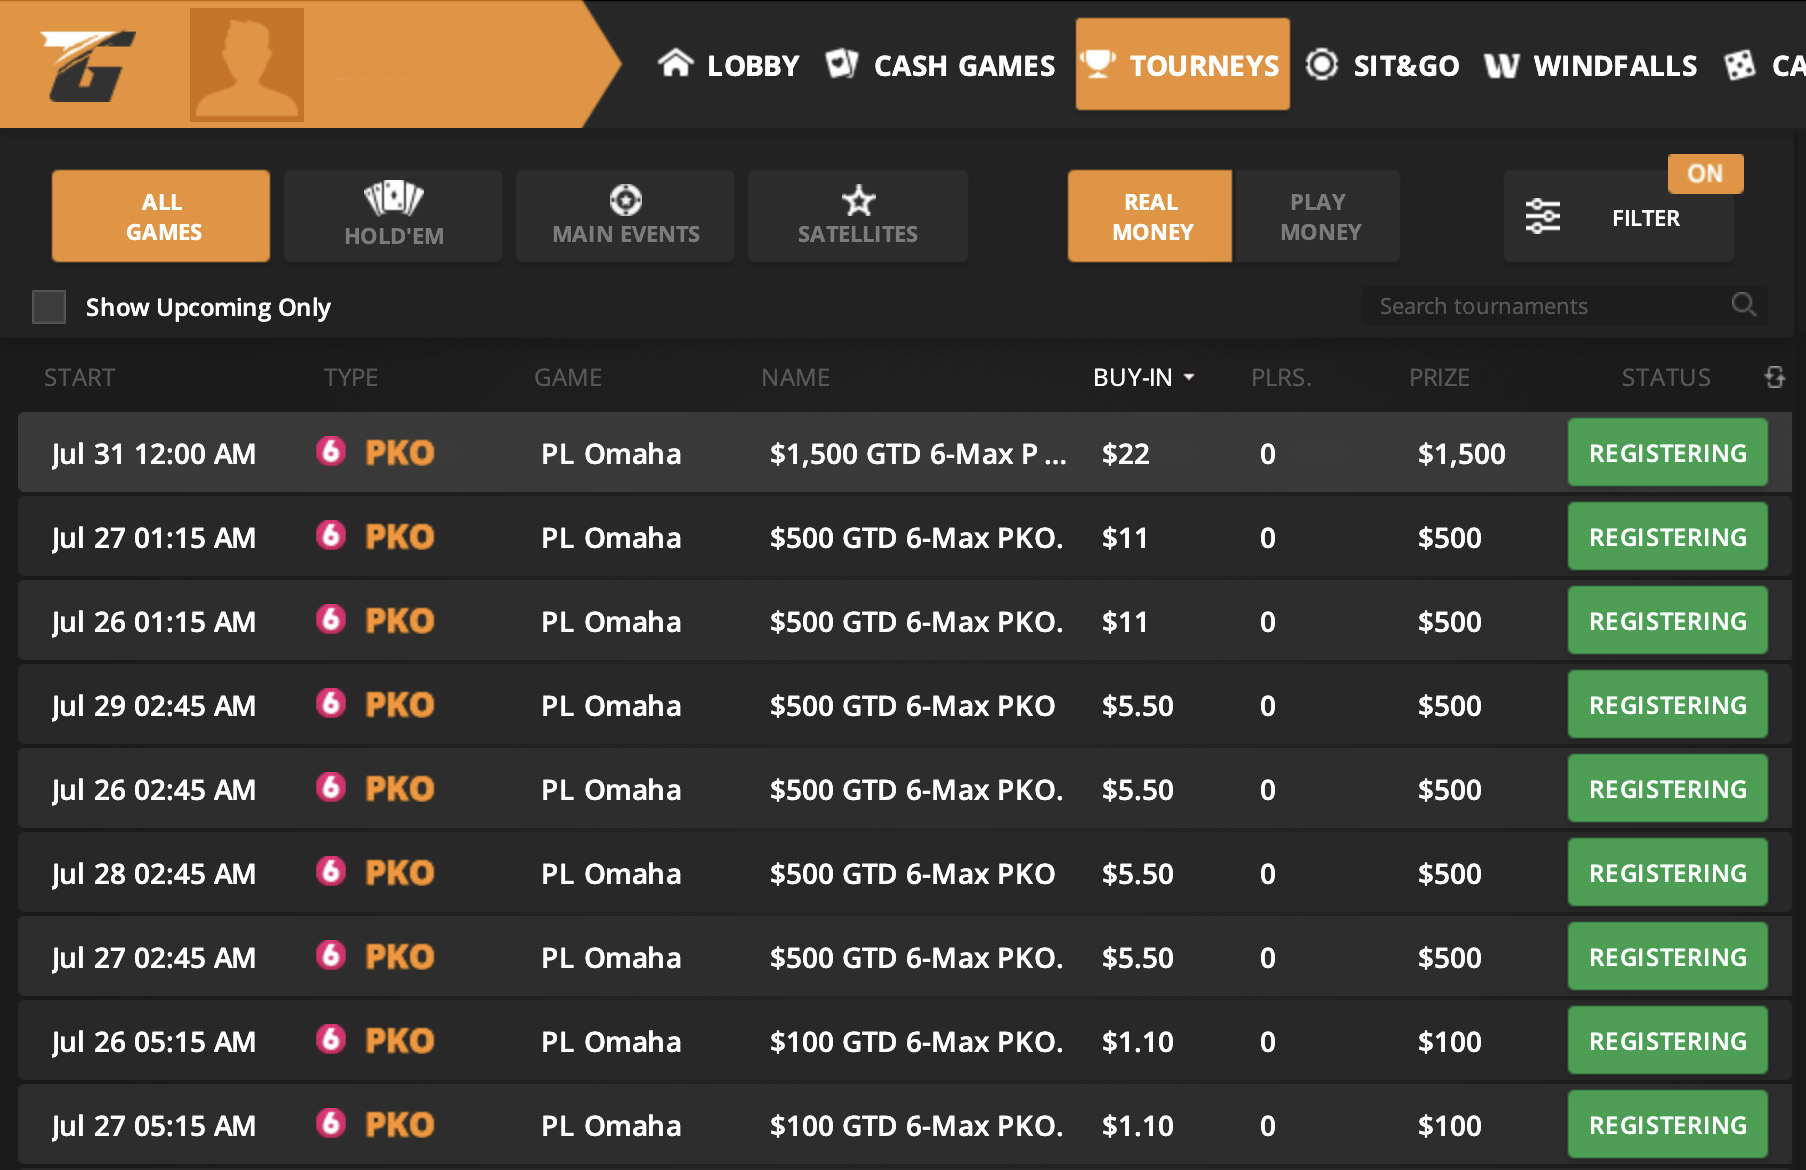Enable Show Upcoming Only checkbox

coord(49,307)
